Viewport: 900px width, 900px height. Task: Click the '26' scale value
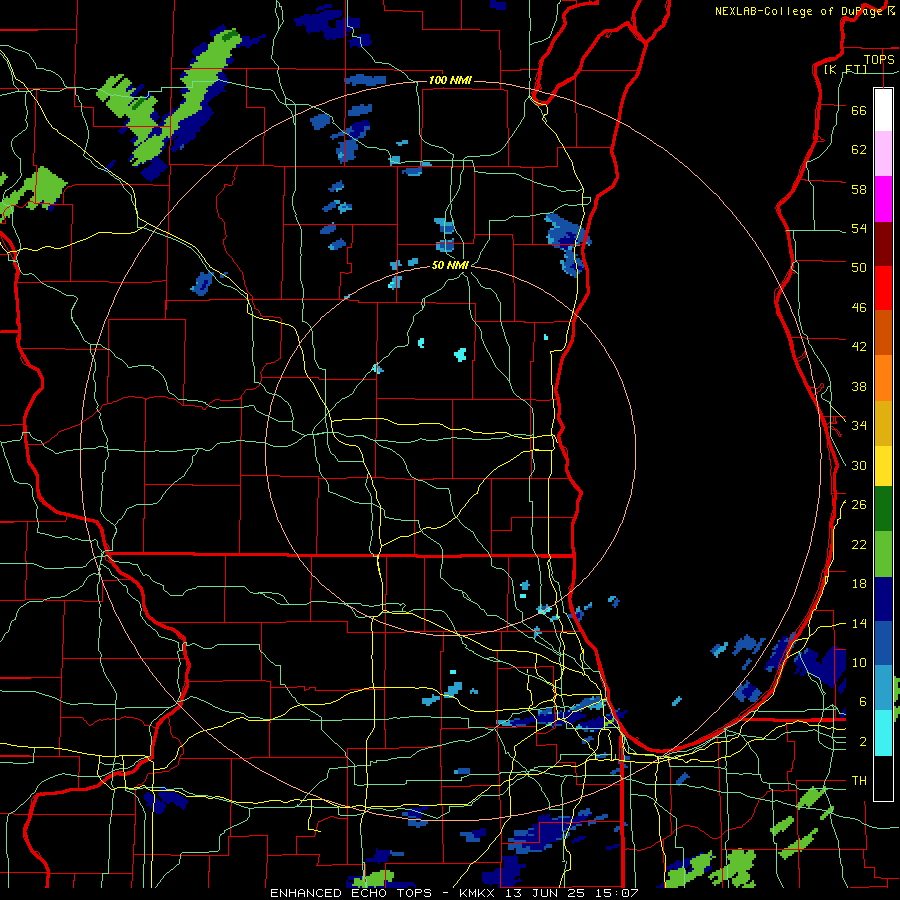(859, 505)
